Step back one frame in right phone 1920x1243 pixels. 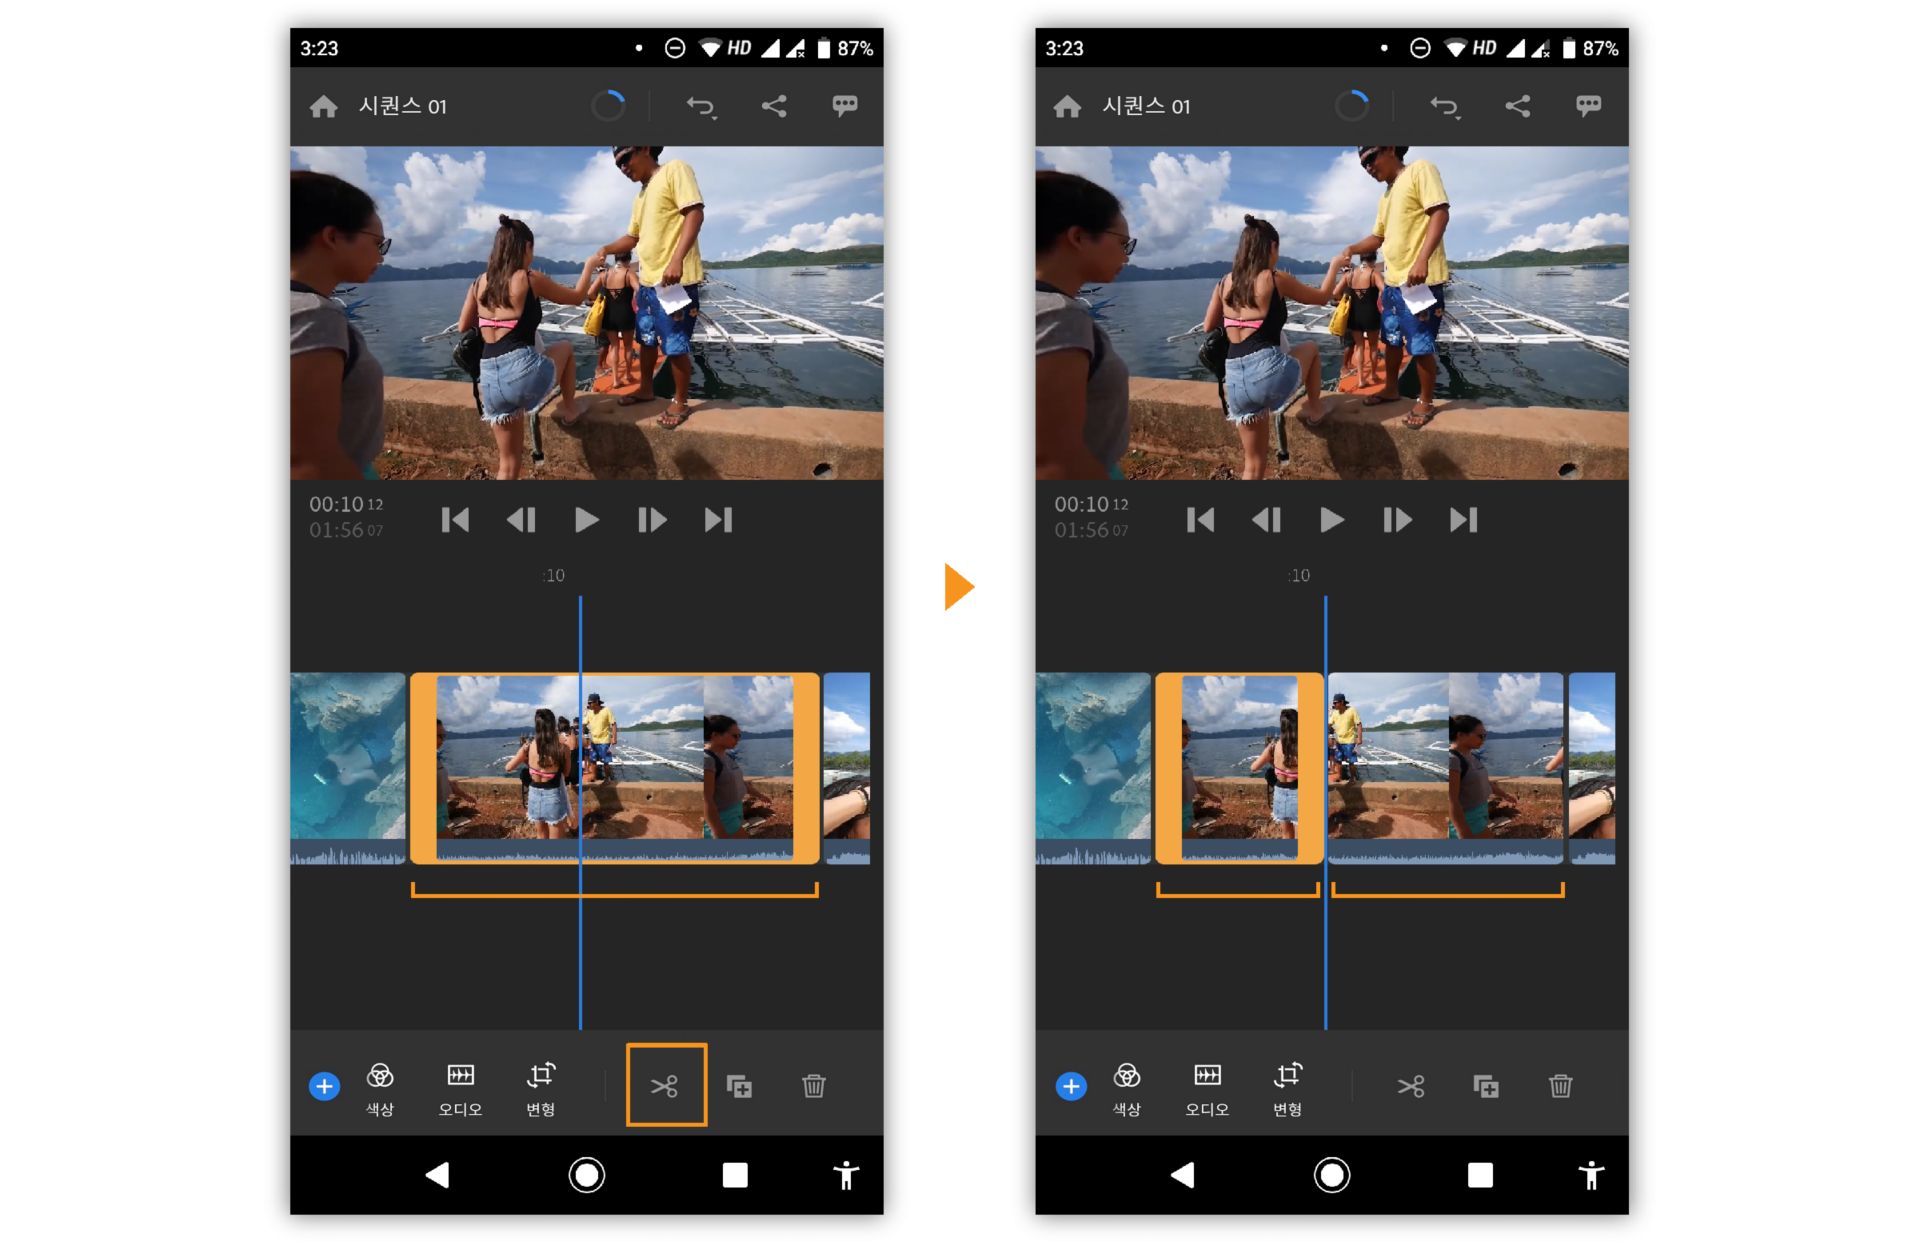click(x=1266, y=520)
